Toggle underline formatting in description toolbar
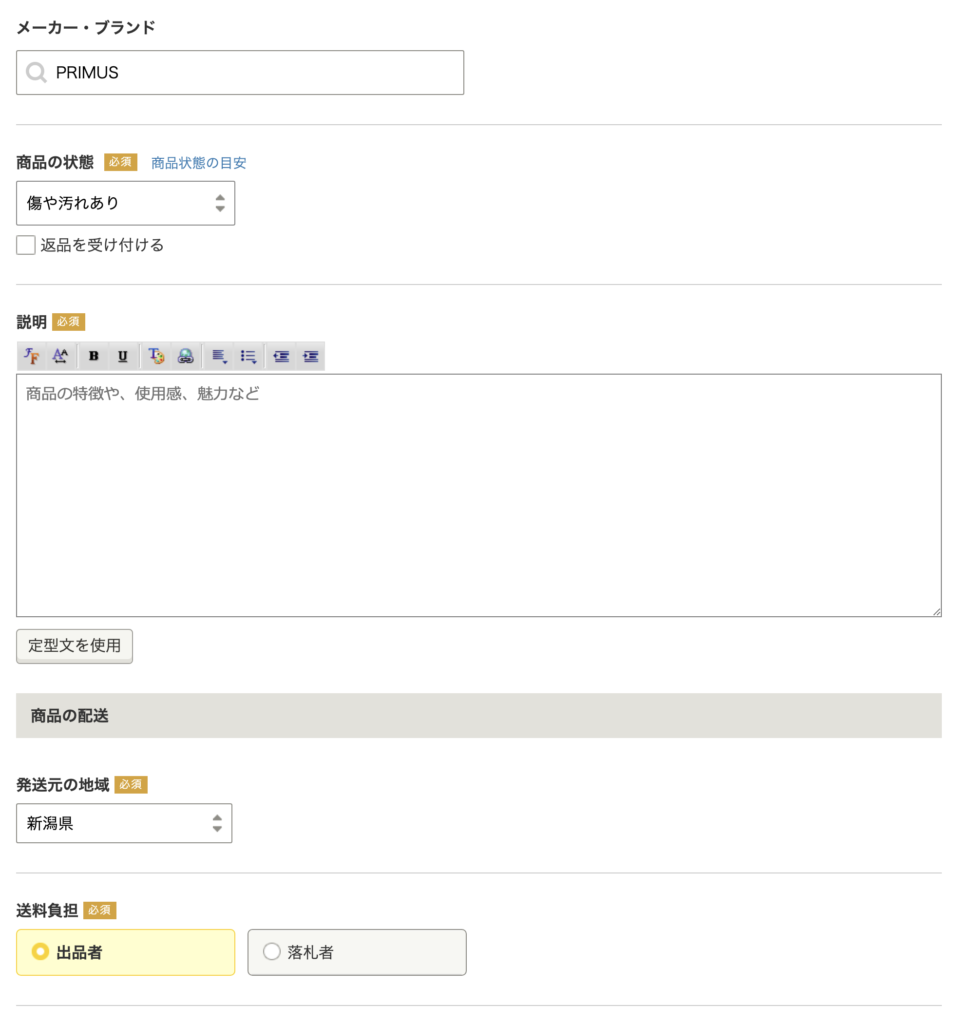This screenshot has height=1024, width=973. click(x=122, y=356)
